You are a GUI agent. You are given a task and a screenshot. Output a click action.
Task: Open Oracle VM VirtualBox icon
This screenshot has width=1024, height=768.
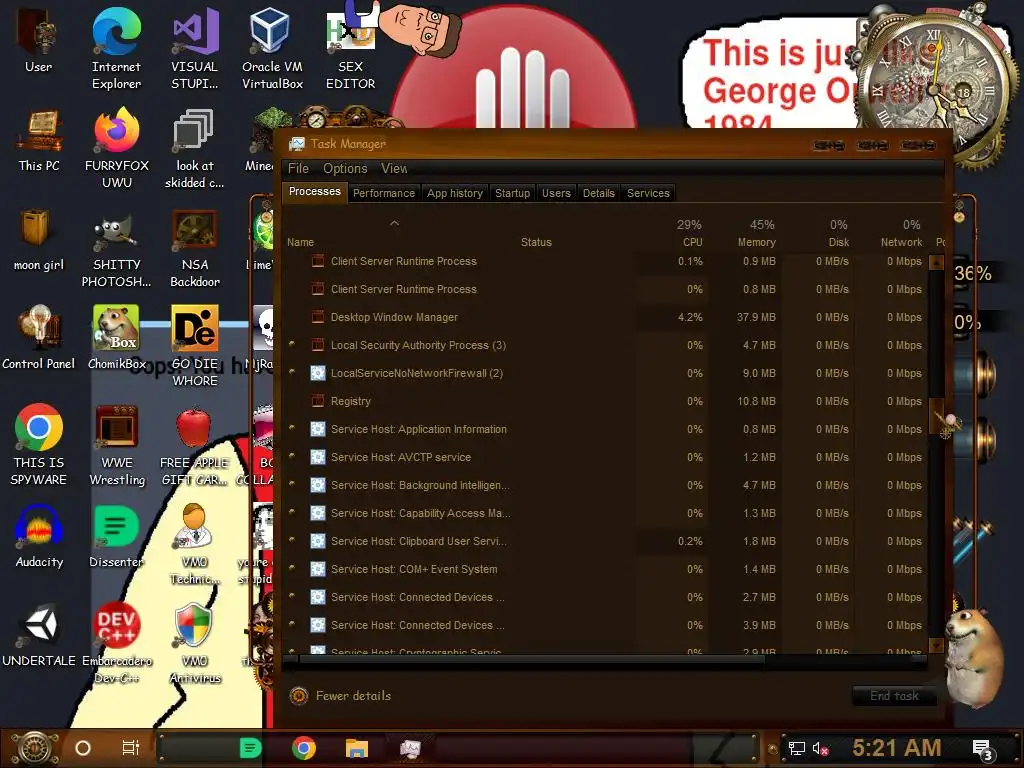click(x=272, y=48)
